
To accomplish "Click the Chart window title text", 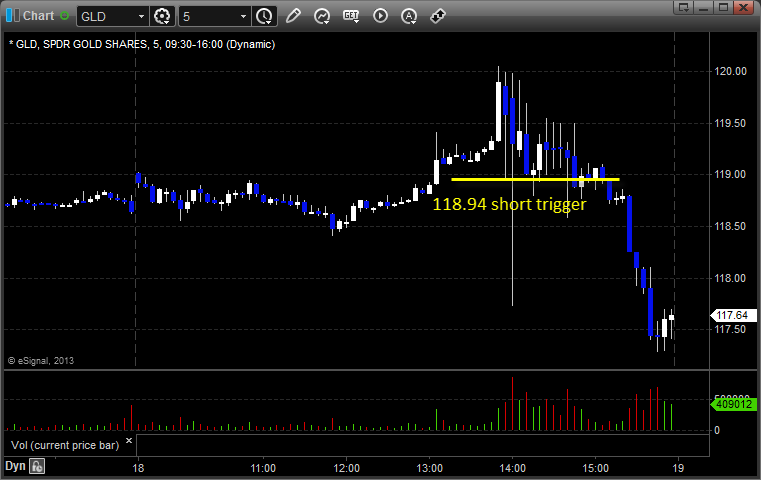I will click(39, 16).
